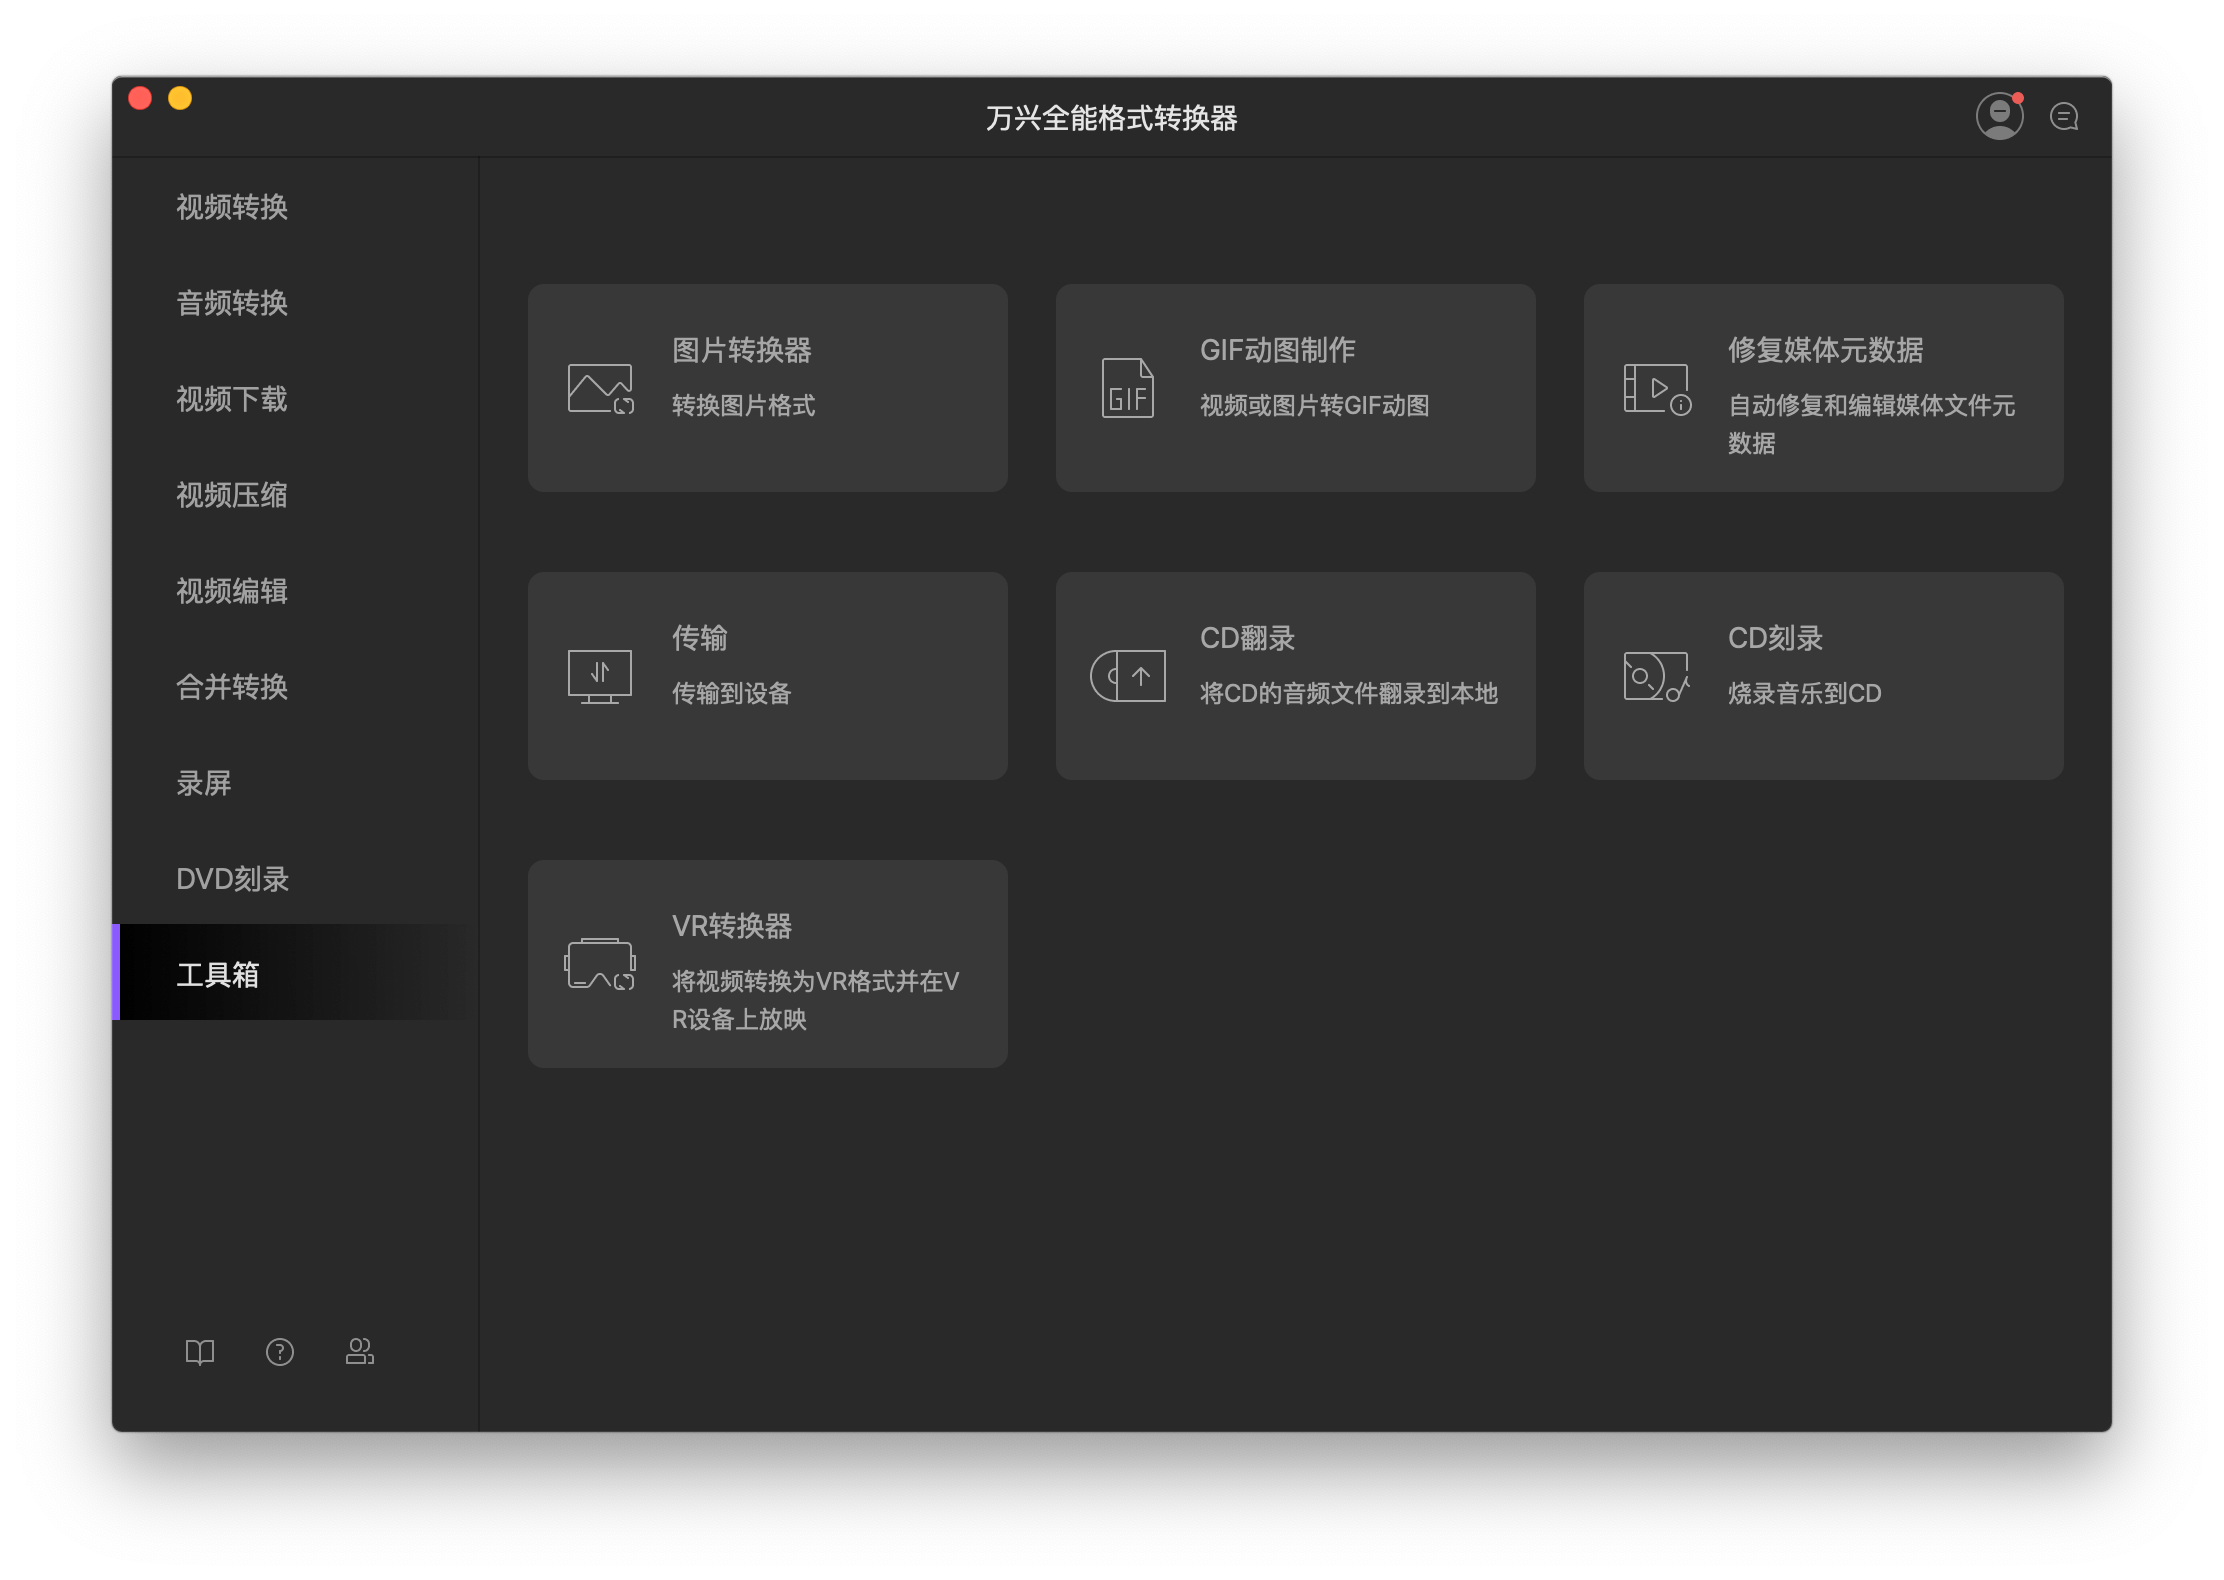
Task: Launch the VR转换器 tool title
Action: click(732, 926)
